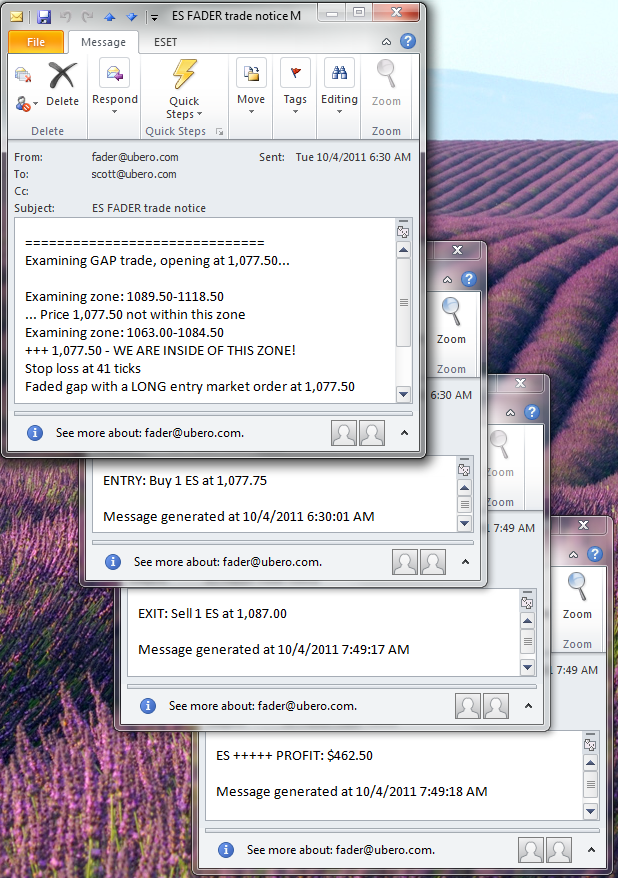
Task: Click message body scroll up arrow
Action: pyautogui.click(x=403, y=250)
